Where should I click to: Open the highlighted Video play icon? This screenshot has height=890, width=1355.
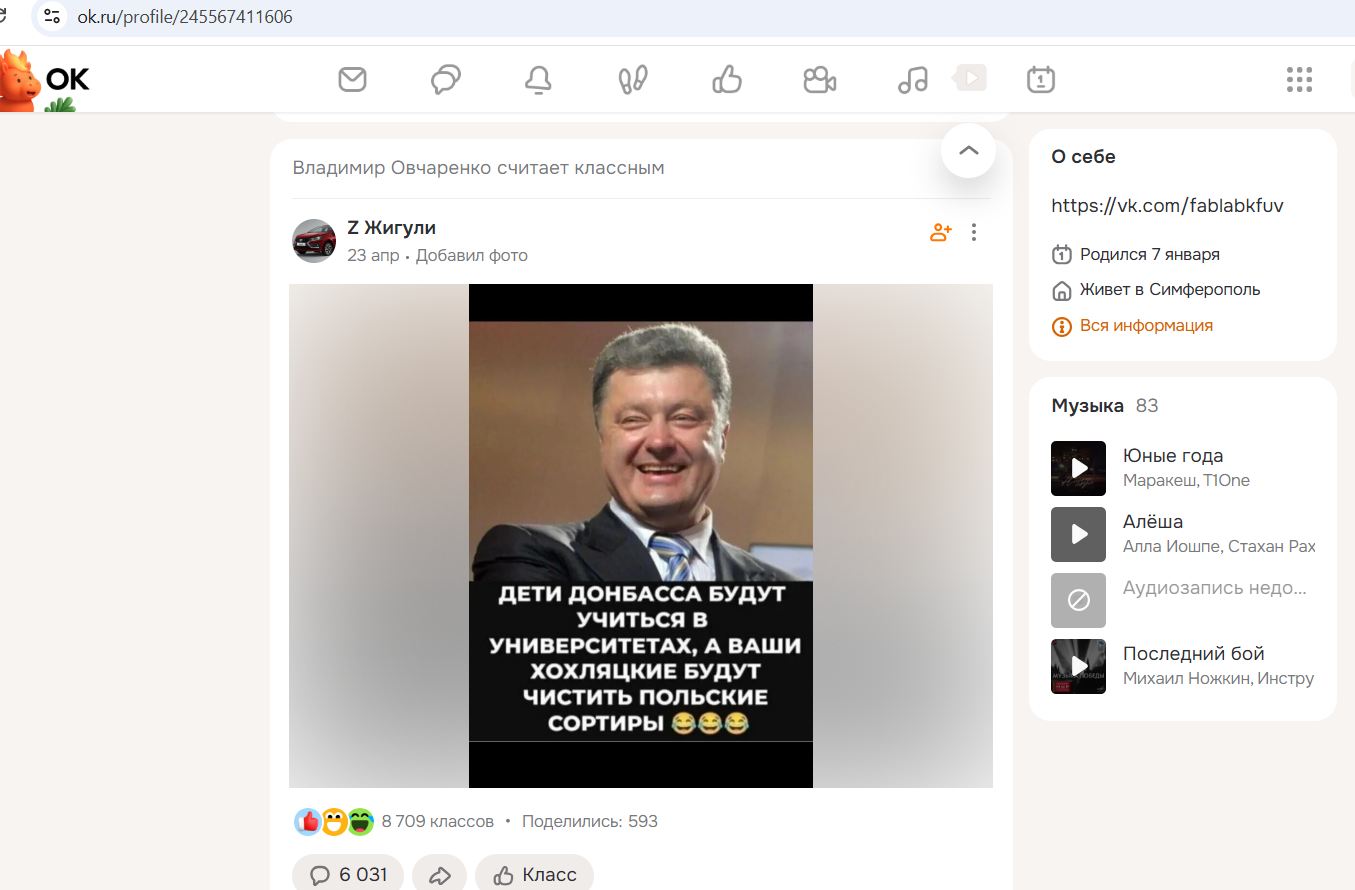[x=968, y=76]
